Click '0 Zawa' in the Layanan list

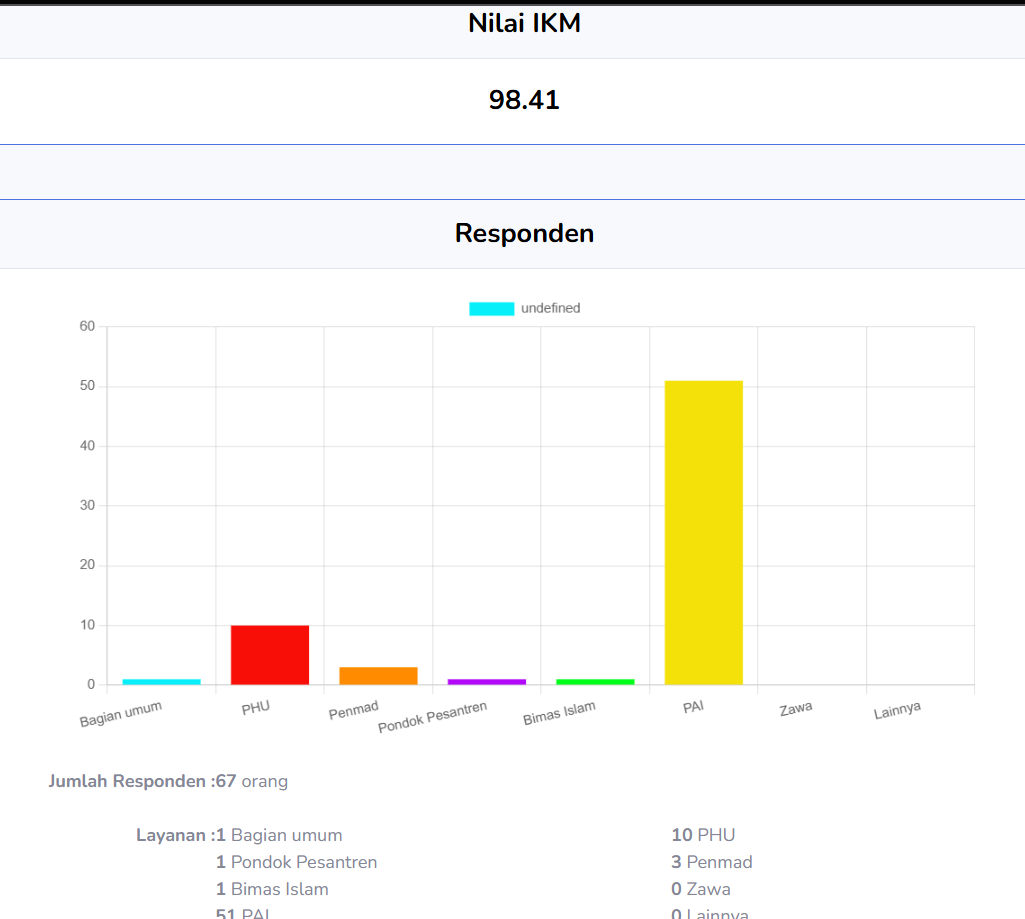700,889
